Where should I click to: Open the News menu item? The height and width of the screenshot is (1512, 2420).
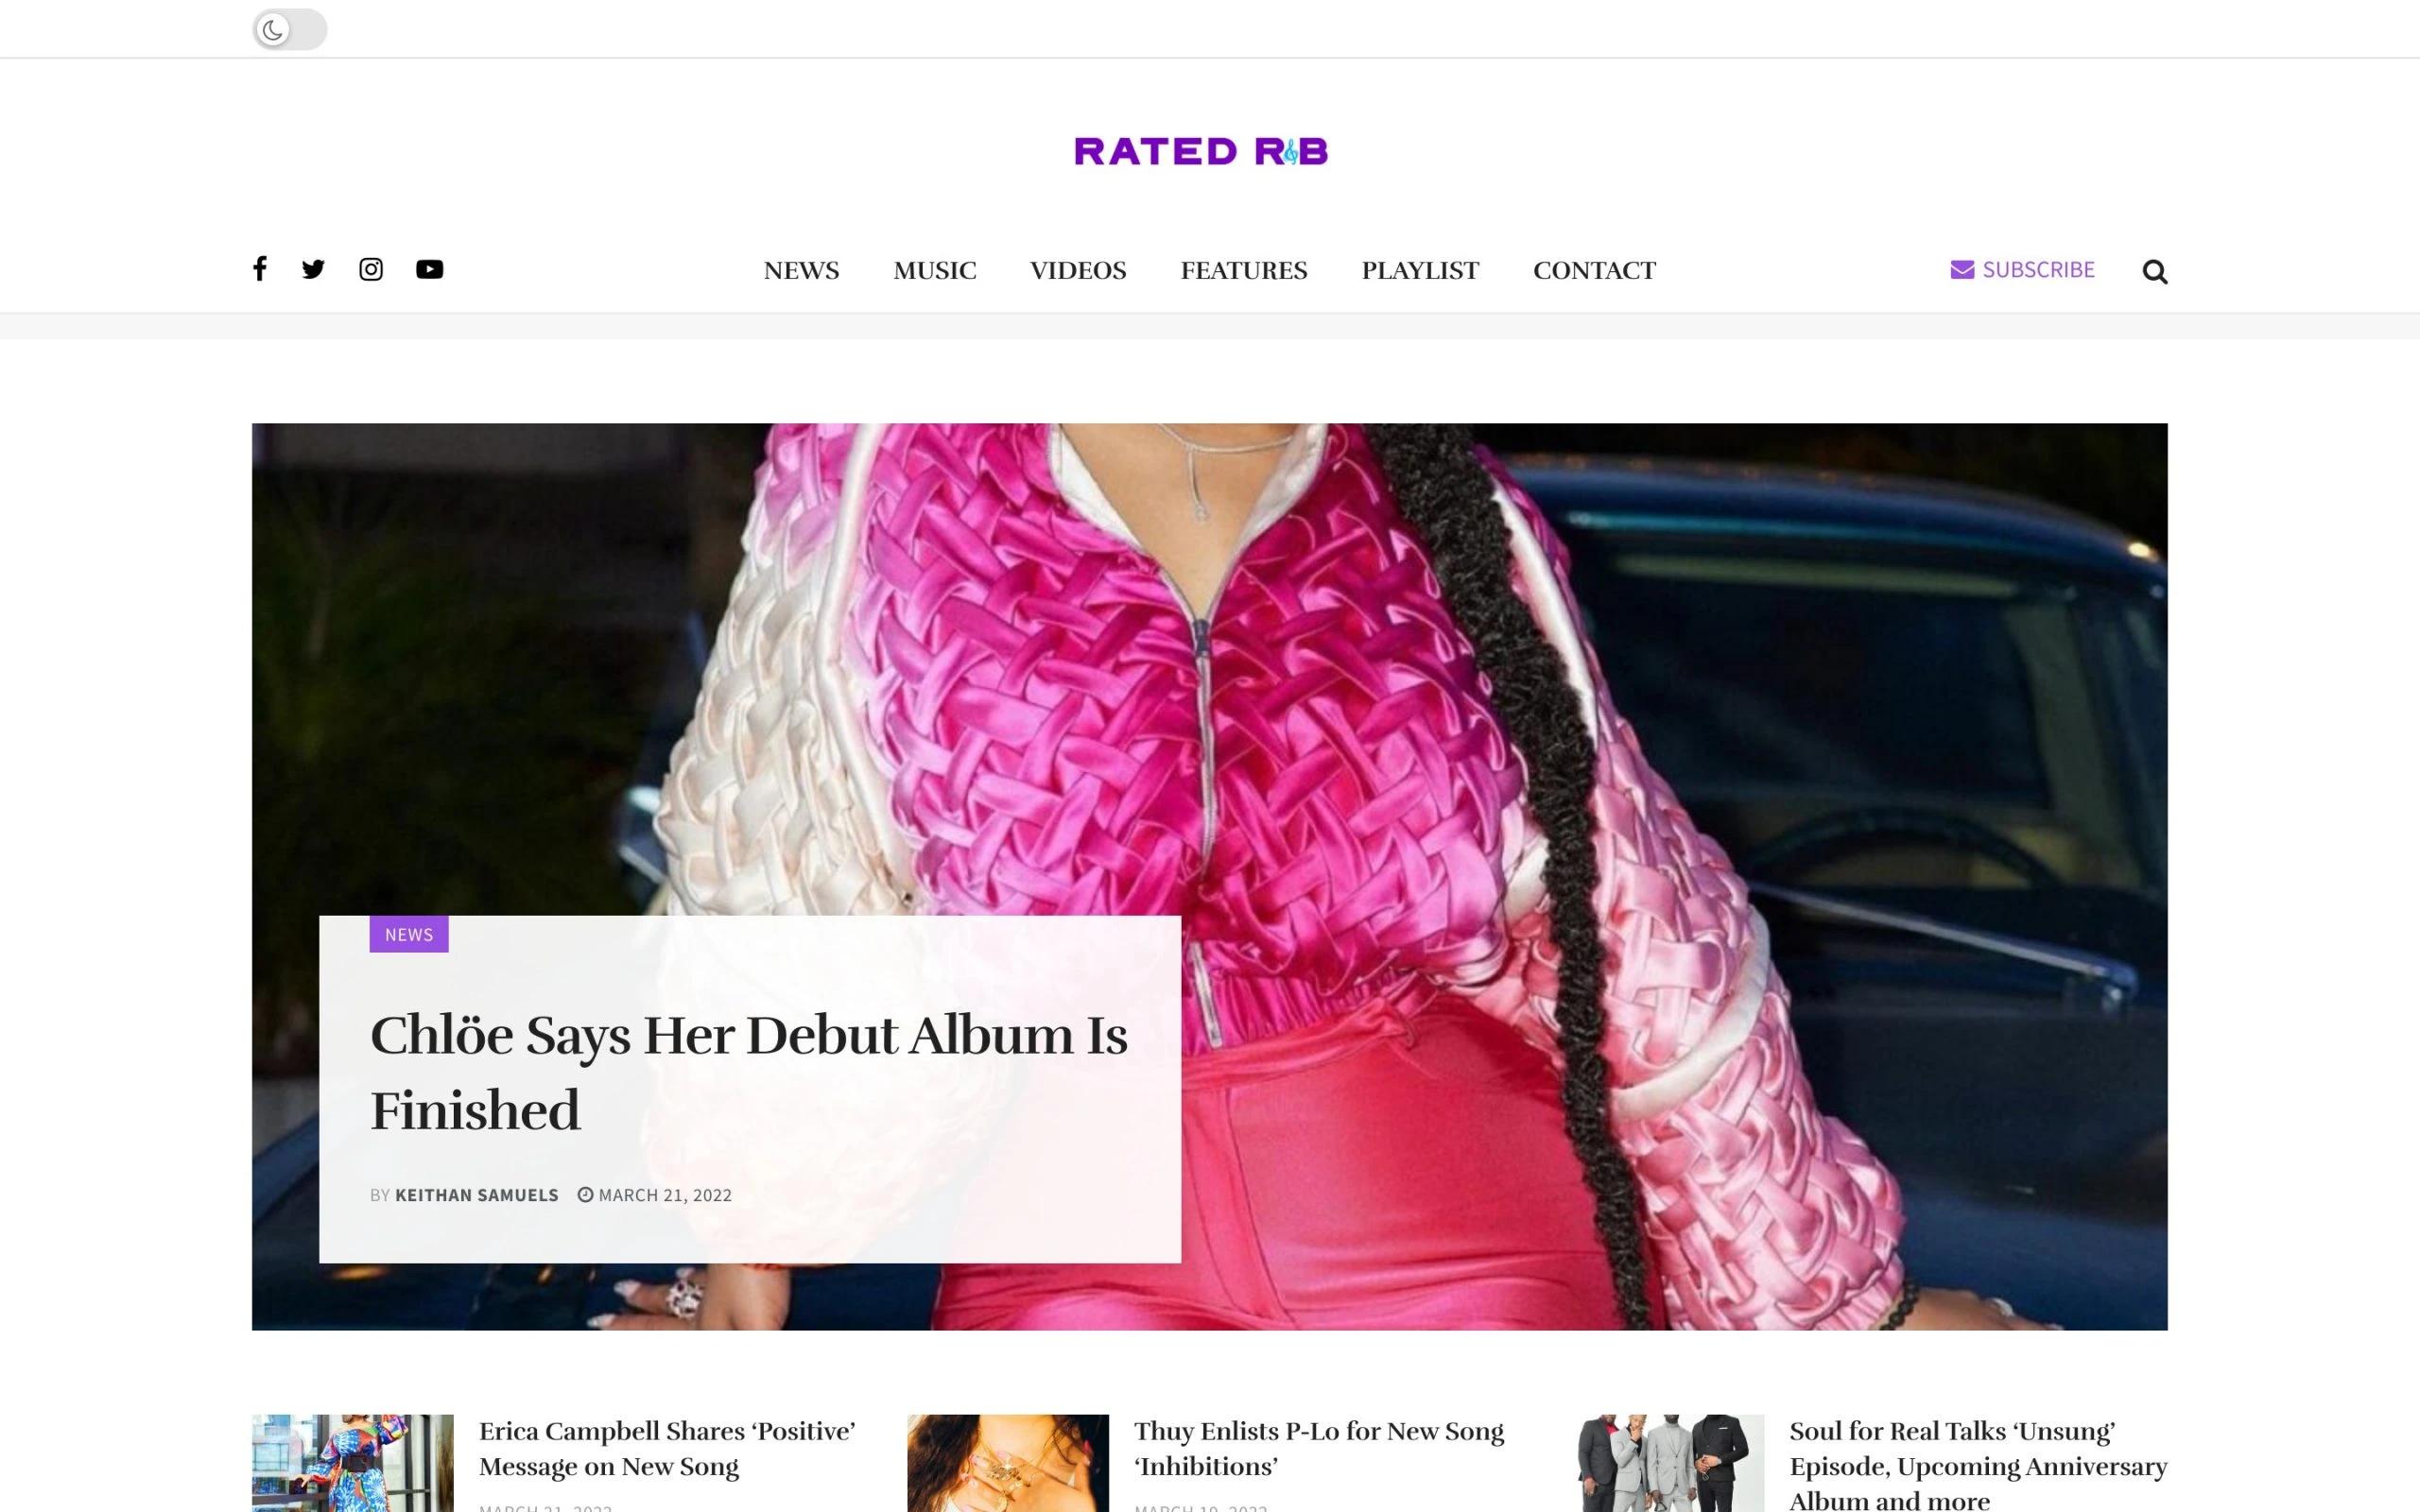tap(801, 270)
